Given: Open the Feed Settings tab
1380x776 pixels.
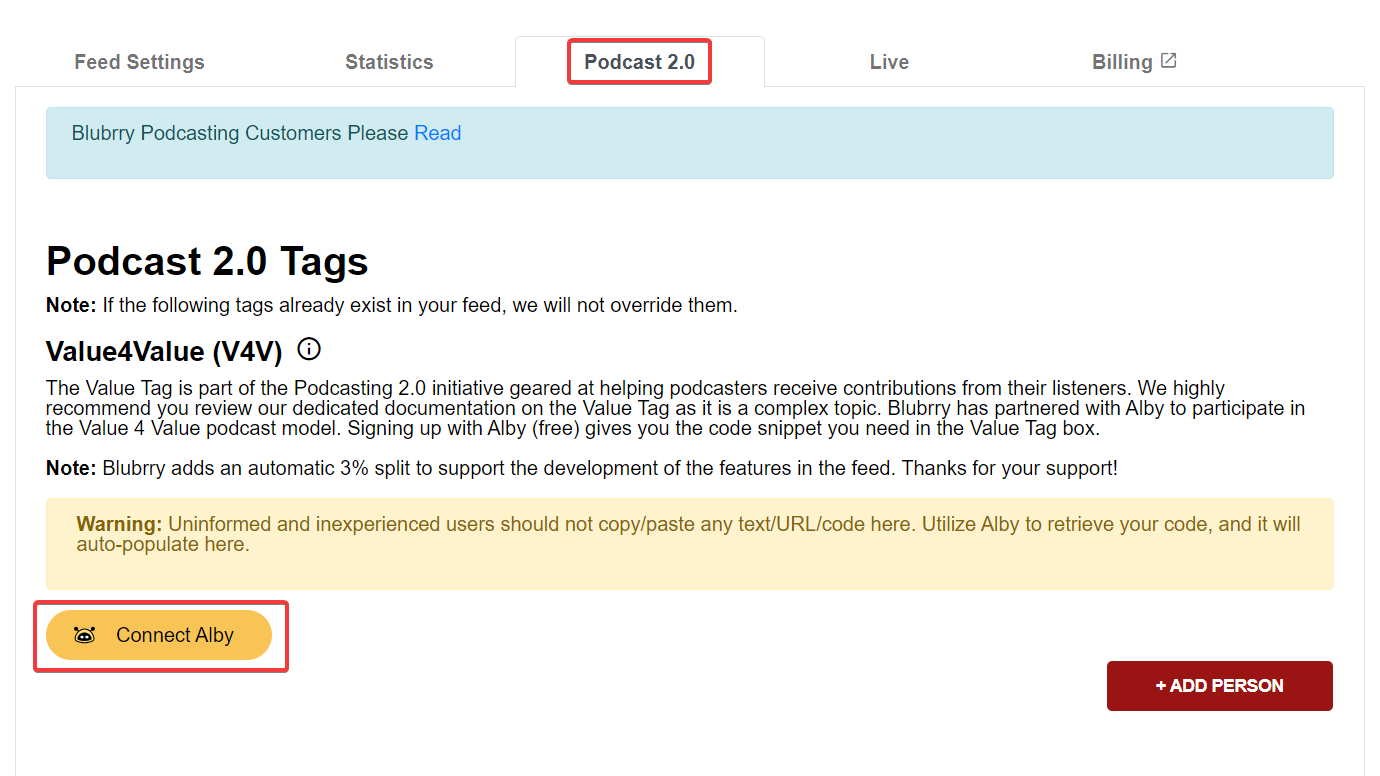Looking at the screenshot, I should pos(139,62).
